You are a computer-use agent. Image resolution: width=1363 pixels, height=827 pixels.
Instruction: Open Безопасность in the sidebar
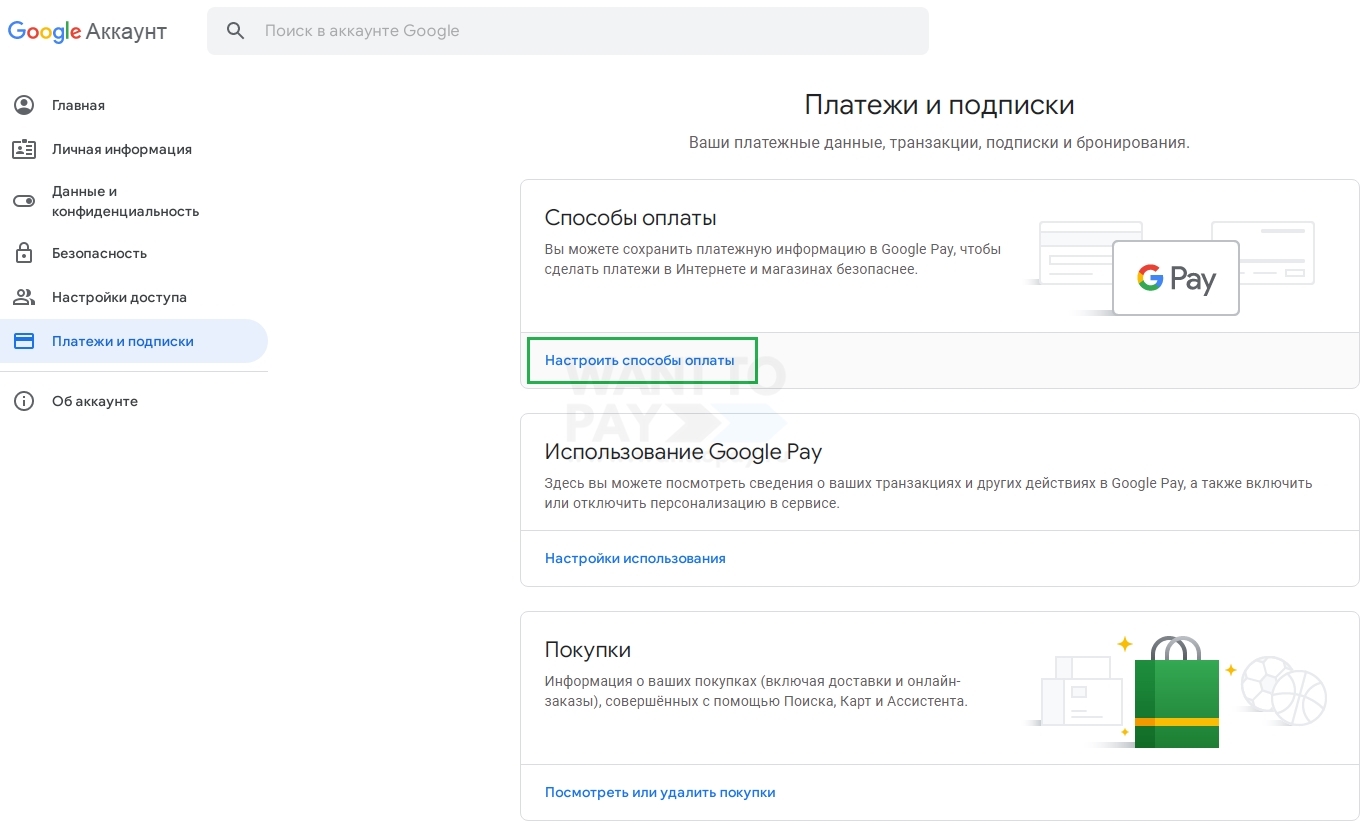[99, 253]
